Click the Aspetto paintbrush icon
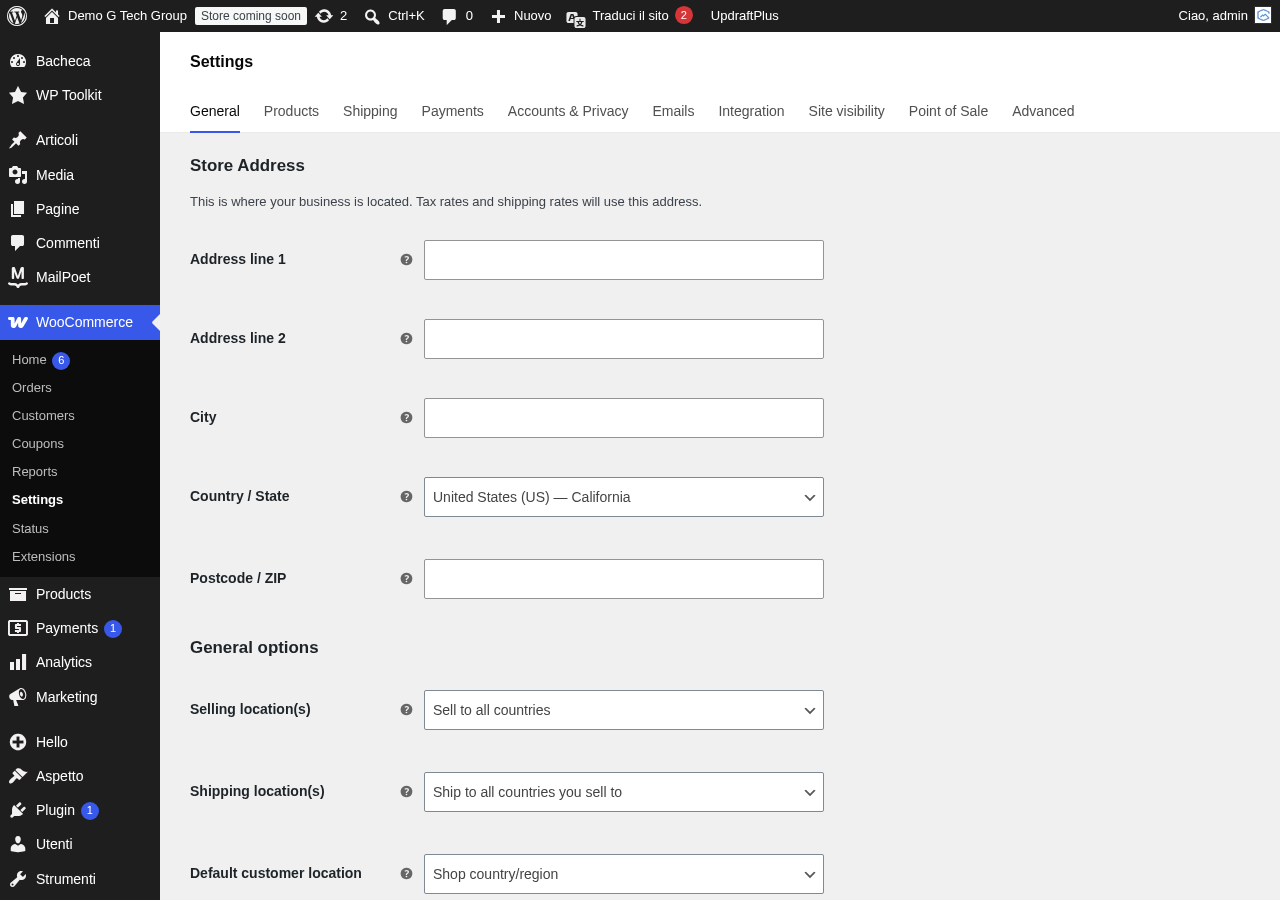The image size is (1280, 900). coord(18,776)
